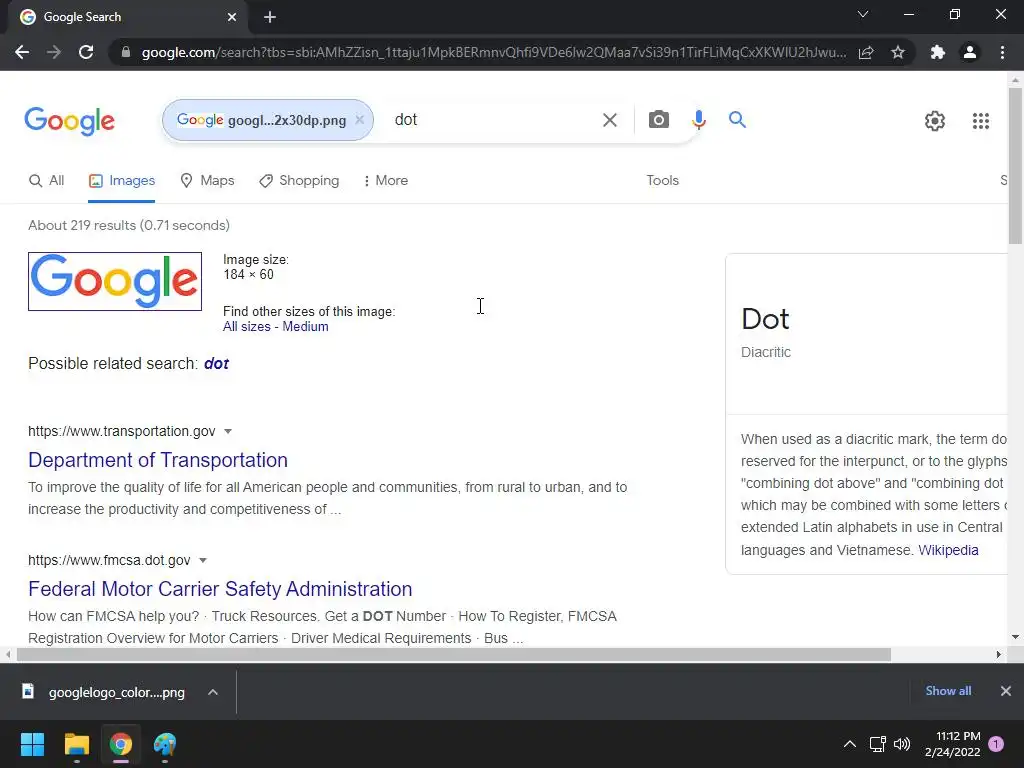Select the Images tab

[122, 180]
